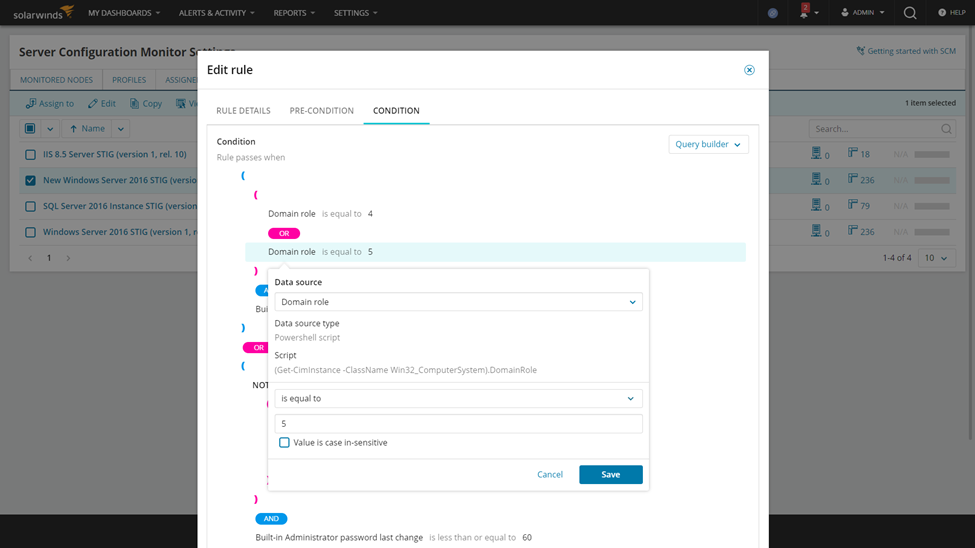Click the pink OR operator between Domain role conditions
This screenshot has width=975, height=548.
284,233
